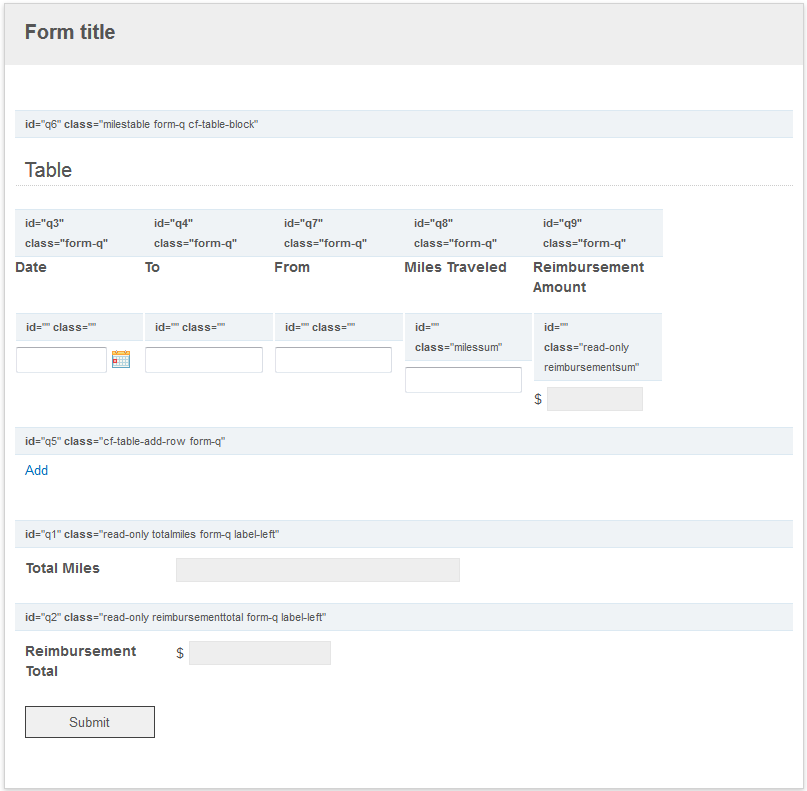Click the Total Miles label

tap(63, 568)
